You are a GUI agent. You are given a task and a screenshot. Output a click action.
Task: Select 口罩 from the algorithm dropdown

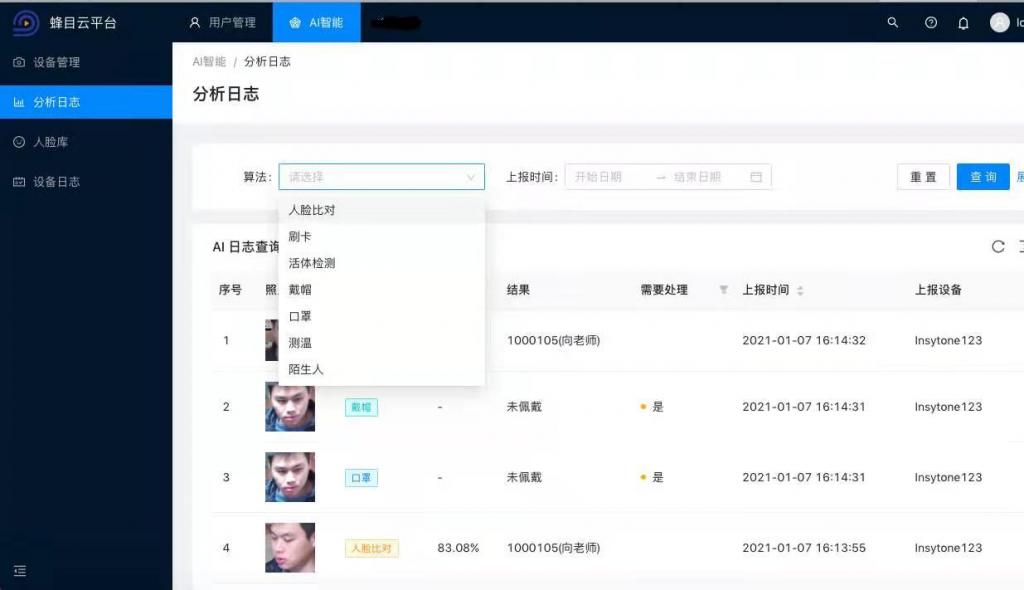(x=300, y=316)
